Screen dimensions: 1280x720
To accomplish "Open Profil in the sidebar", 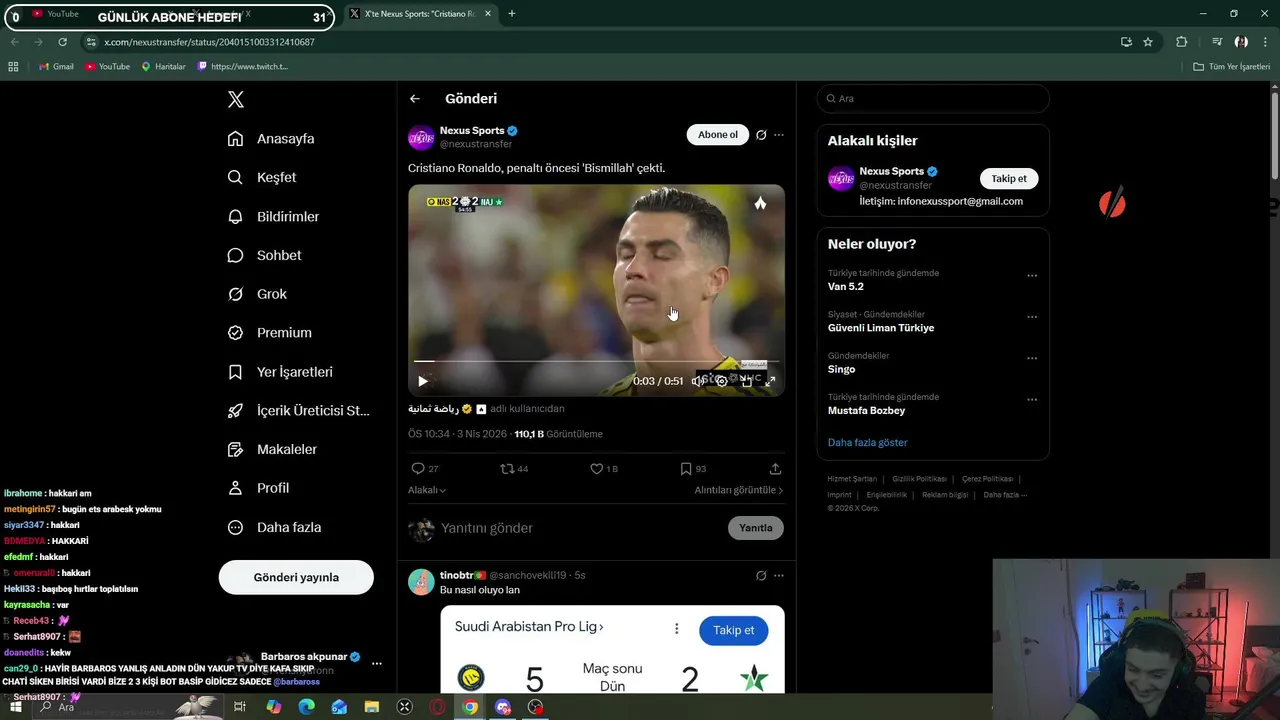I will pyautogui.click(x=258, y=488).
